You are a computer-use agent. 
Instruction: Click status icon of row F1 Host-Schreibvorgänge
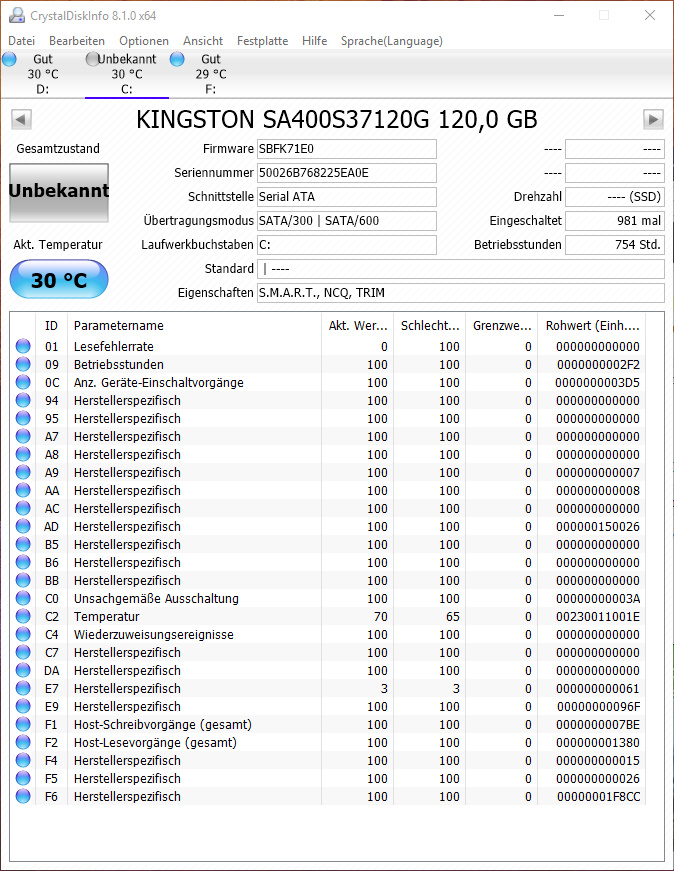pyautogui.click(x=23, y=724)
